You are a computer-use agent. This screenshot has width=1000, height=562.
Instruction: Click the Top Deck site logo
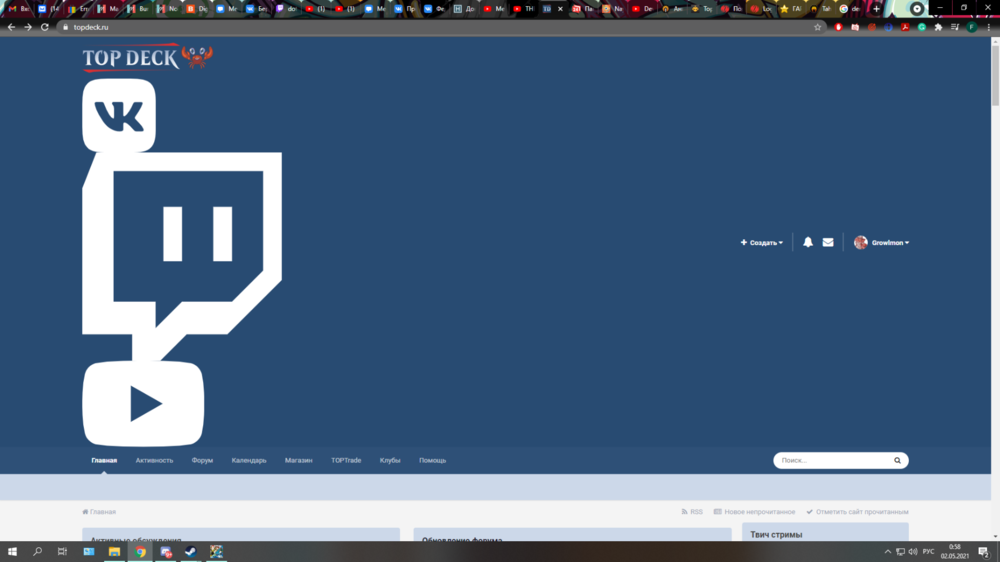[147, 57]
